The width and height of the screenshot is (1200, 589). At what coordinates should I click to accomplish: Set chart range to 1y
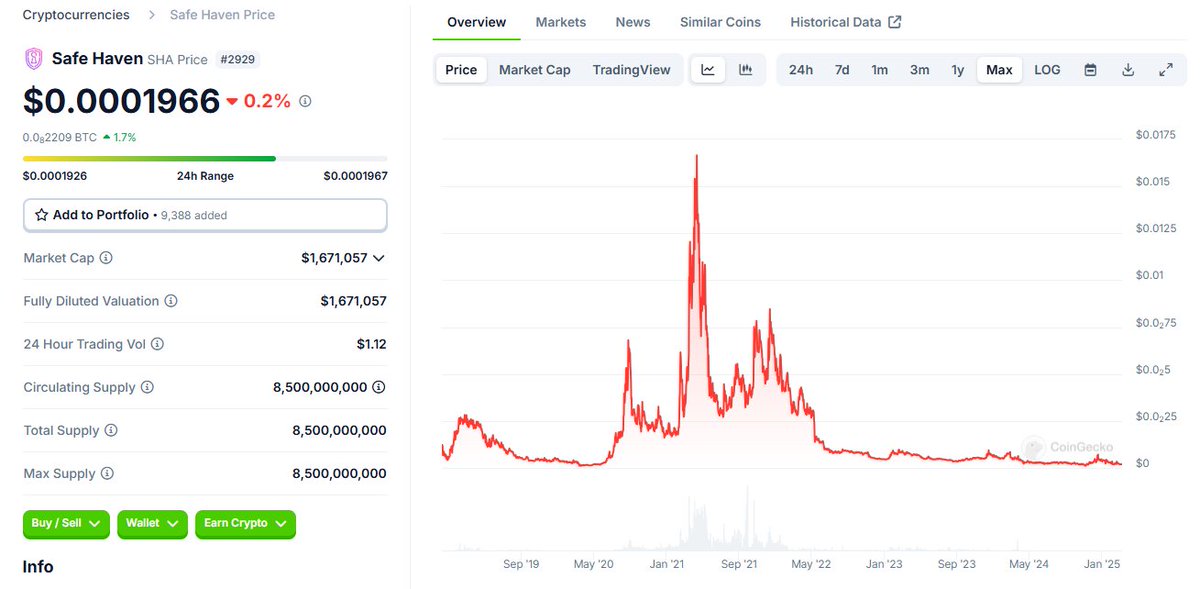point(958,69)
